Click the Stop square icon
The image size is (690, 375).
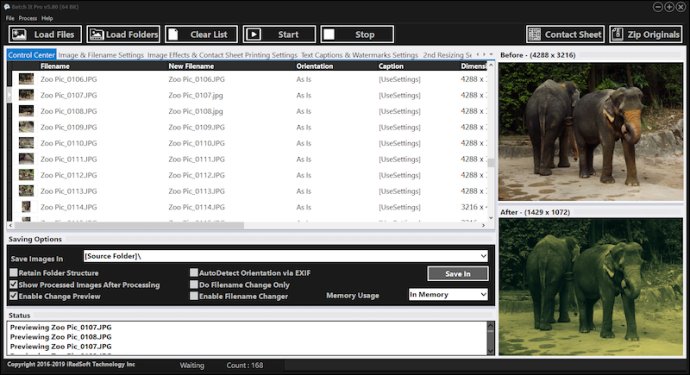click(329, 34)
